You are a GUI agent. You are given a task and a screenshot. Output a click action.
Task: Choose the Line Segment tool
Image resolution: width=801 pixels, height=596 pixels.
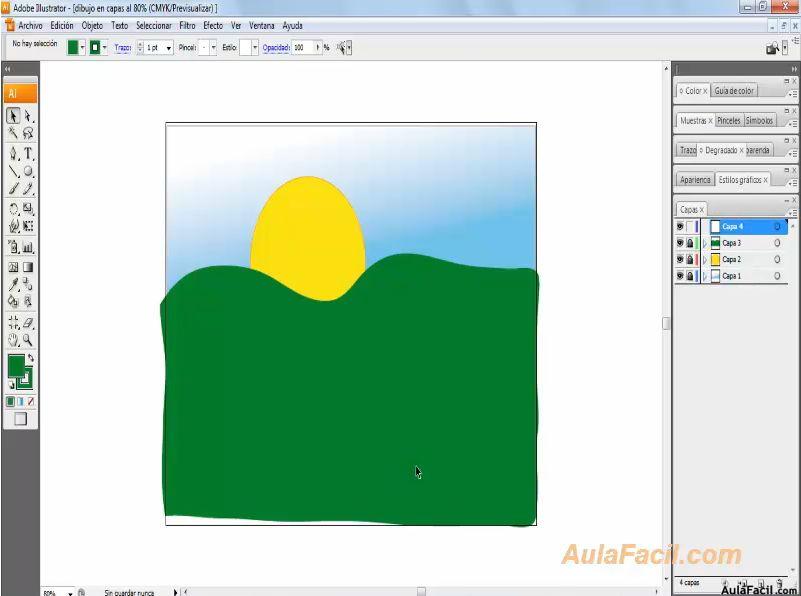(13, 171)
